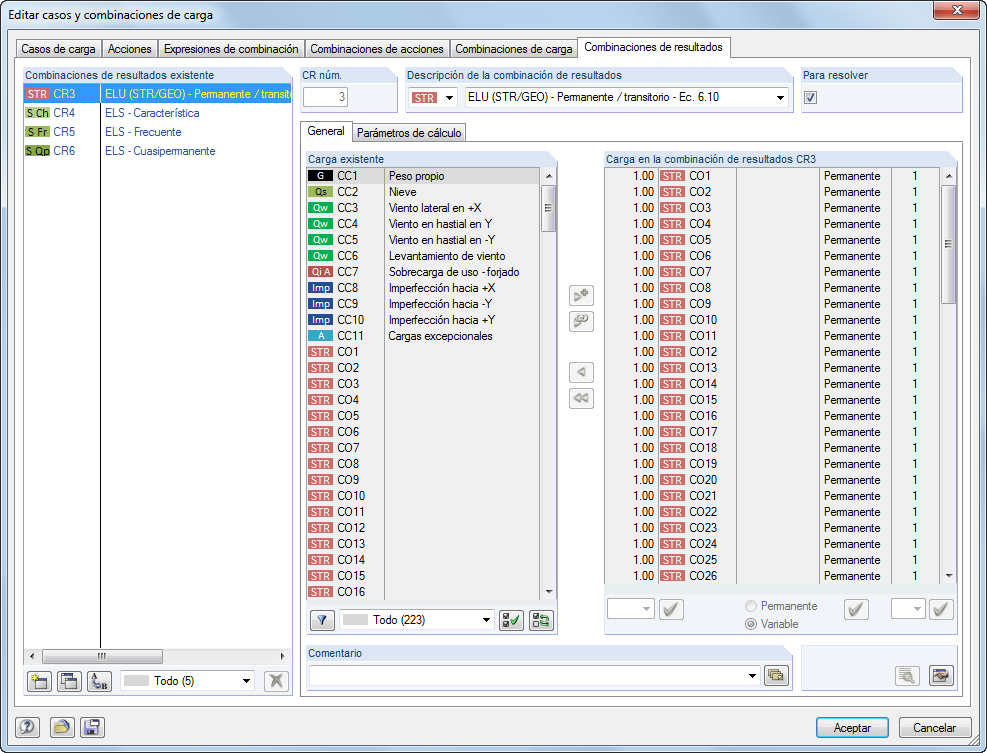Screen dimensions: 987x753
Task: Select CO26 row in CR3 combination list
Action: pyautogui.click(x=772, y=575)
